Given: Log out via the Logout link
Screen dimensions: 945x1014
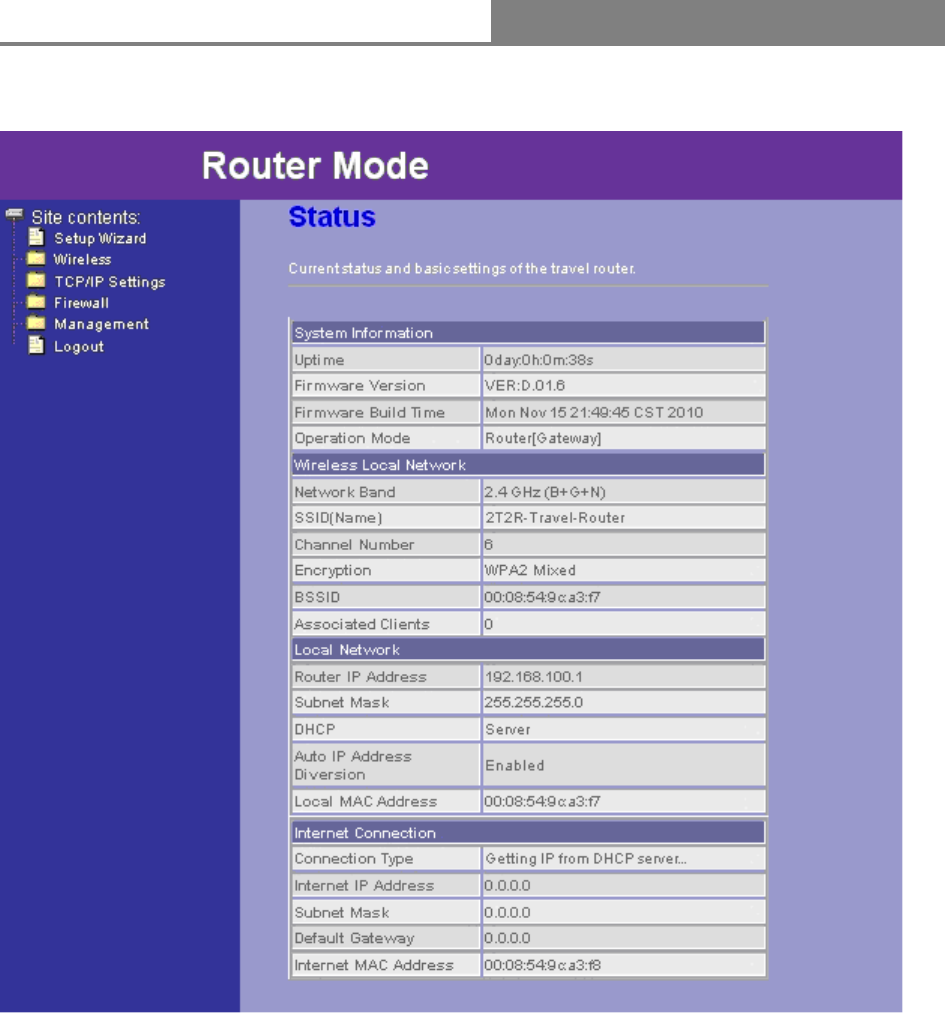Looking at the screenshot, I should (79, 347).
